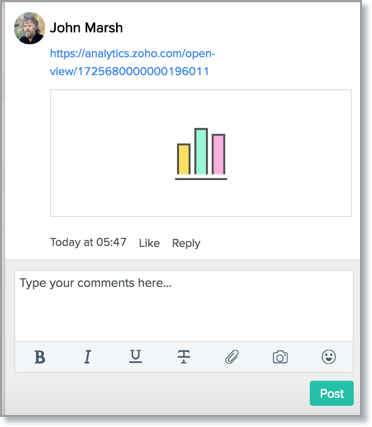Like John Marsh's comment
The height and width of the screenshot is (427, 372).
[149, 243]
